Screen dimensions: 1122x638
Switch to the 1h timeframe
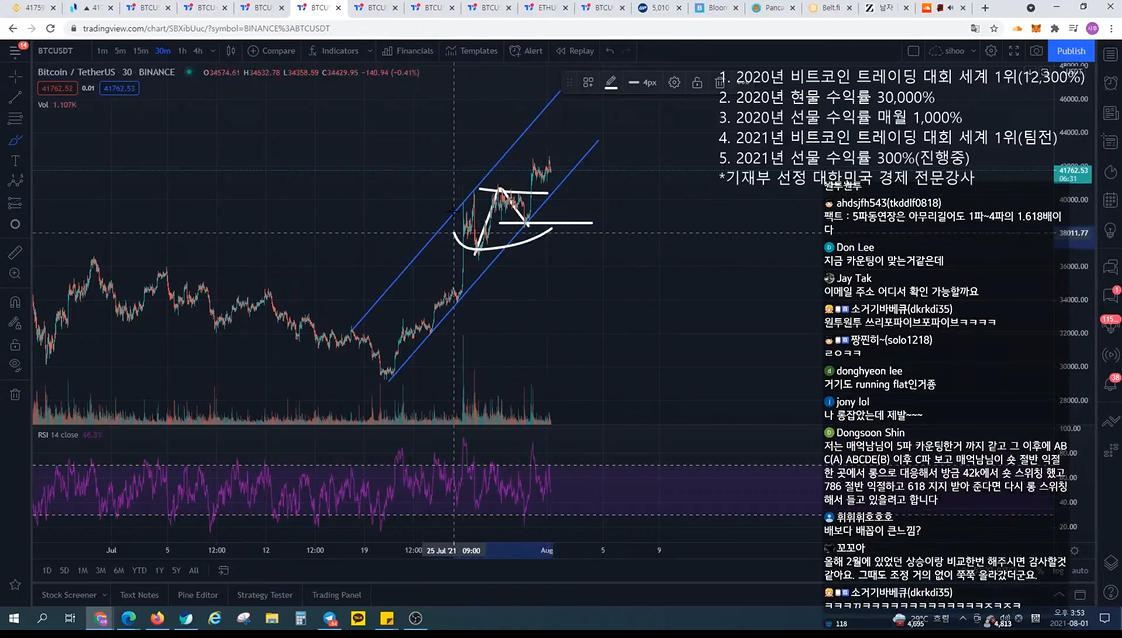[x=182, y=51]
